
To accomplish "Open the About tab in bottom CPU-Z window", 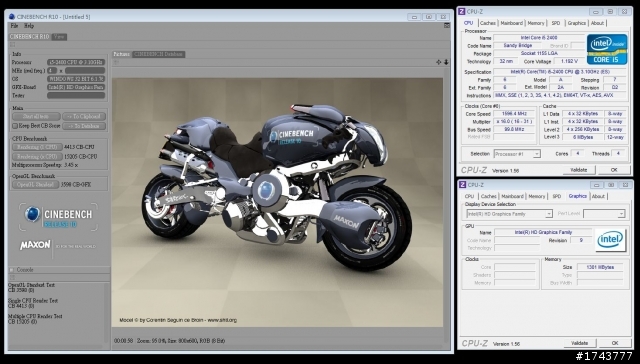I will 598,196.
